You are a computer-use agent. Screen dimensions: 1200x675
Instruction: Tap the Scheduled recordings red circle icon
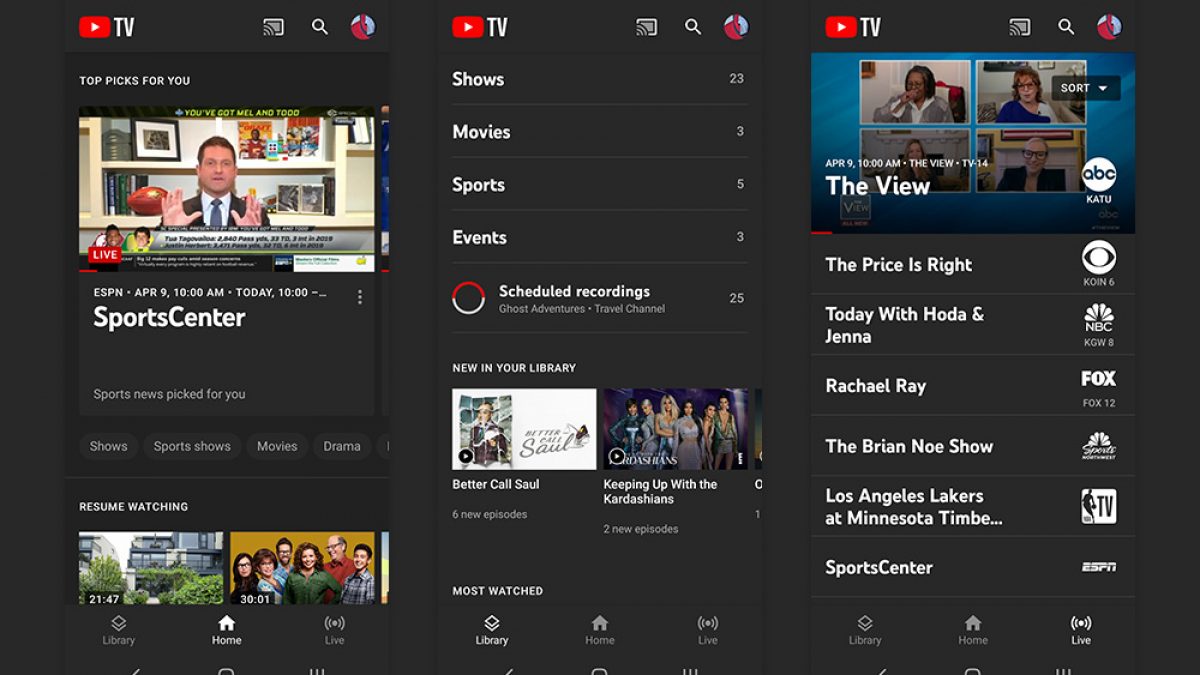click(x=468, y=298)
